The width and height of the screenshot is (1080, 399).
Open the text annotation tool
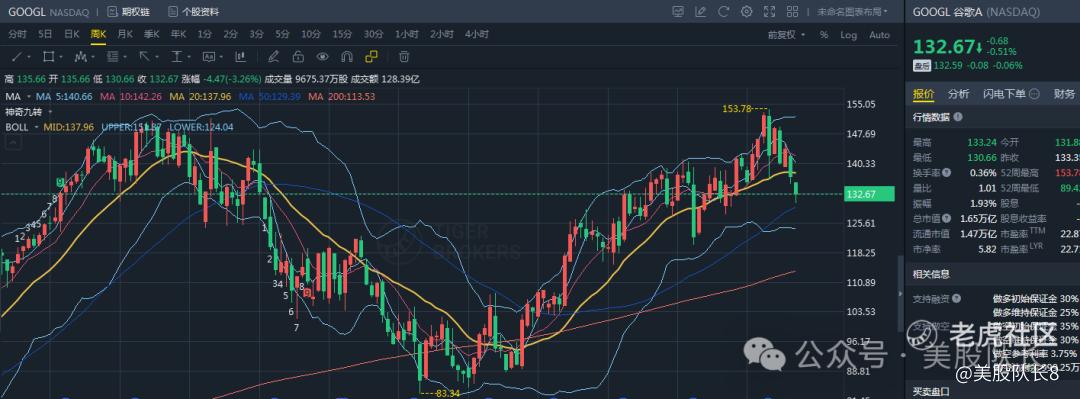coord(209,57)
